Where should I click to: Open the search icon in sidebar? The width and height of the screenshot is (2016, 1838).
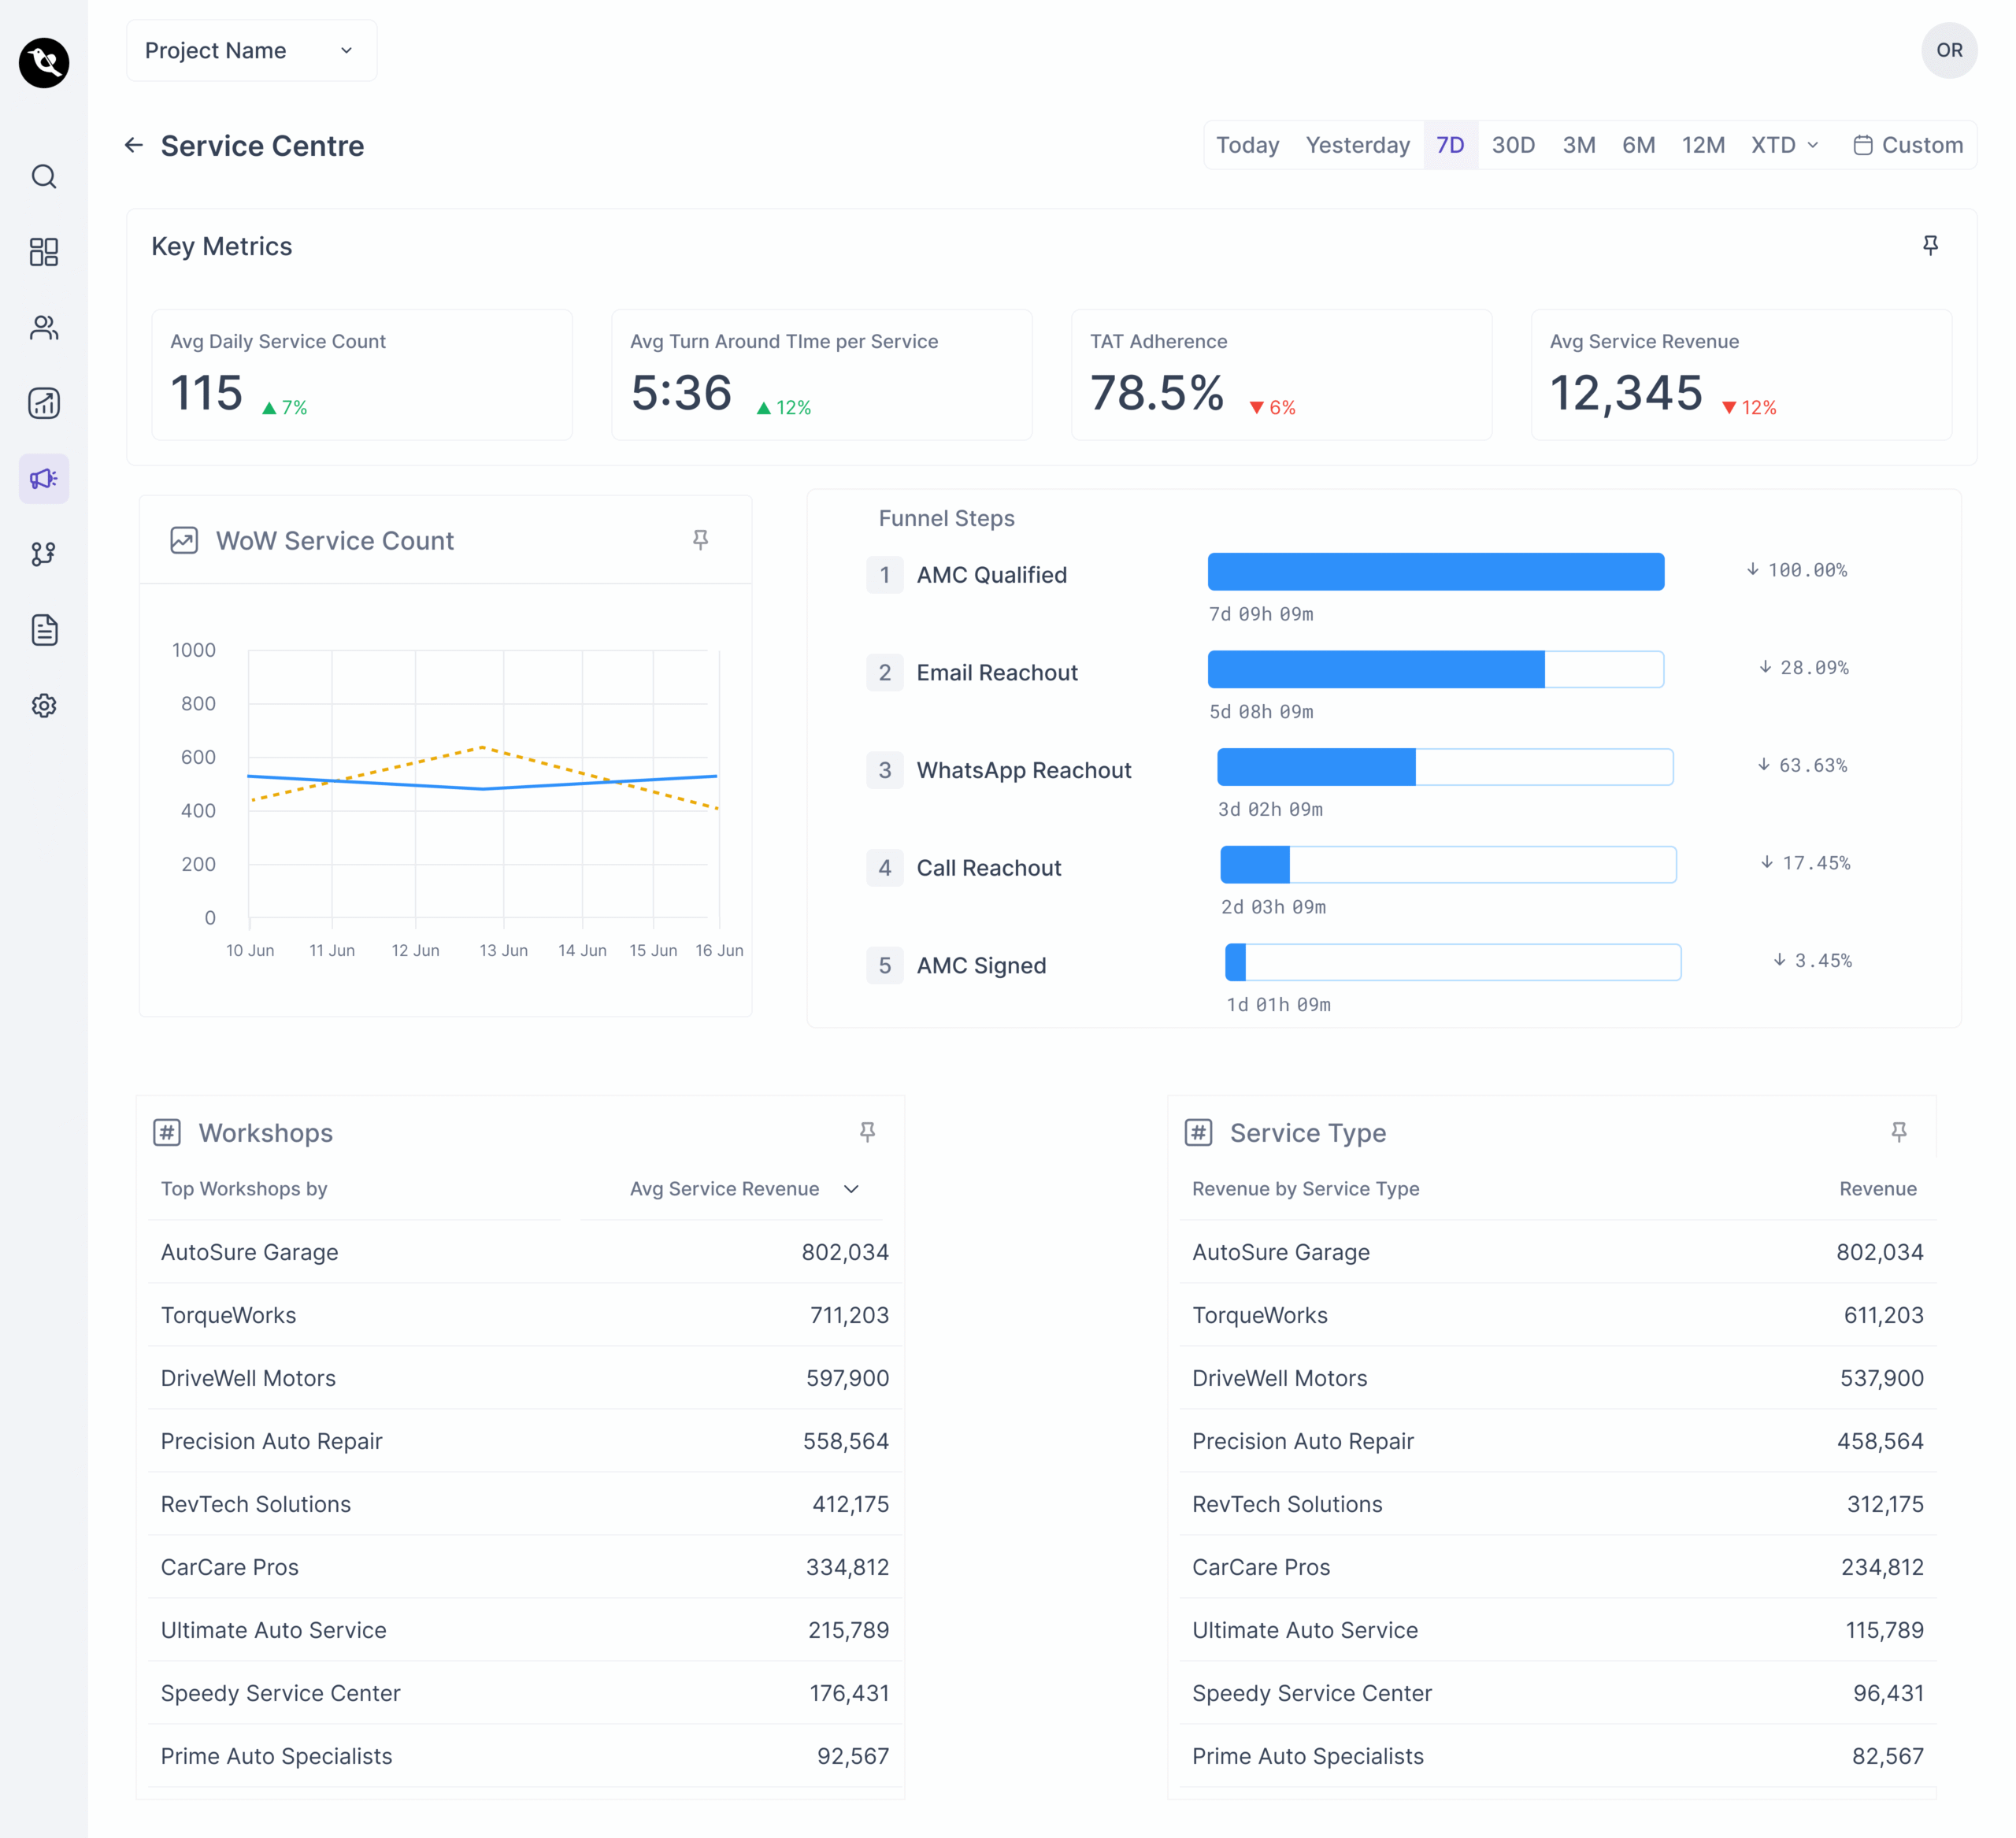click(x=44, y=177)
